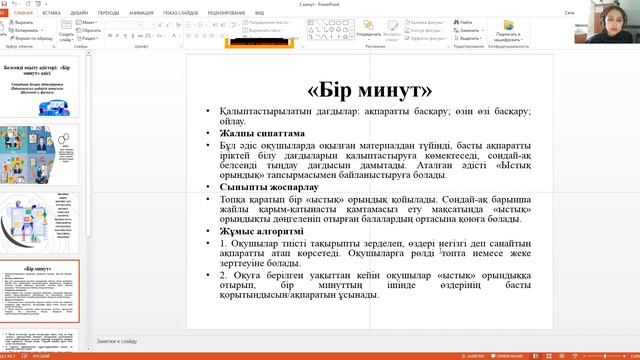The width and height of the screenshot is (640, 360).
Task: Open Заменить replace dropdown arrow
Action: click(483, 30)
